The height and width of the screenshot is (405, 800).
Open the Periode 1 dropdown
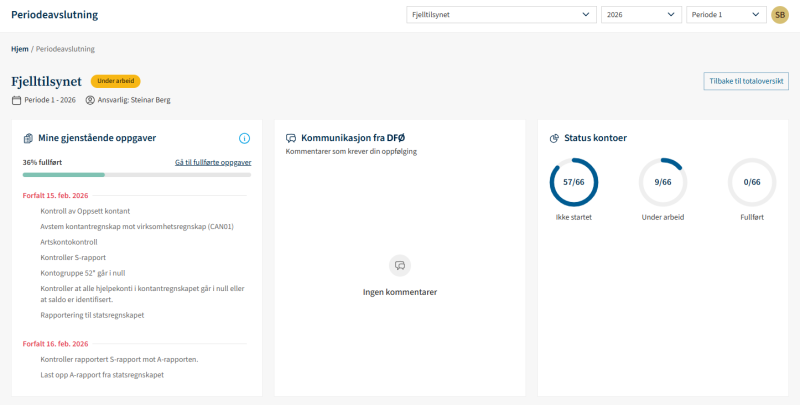coord(726,15)
